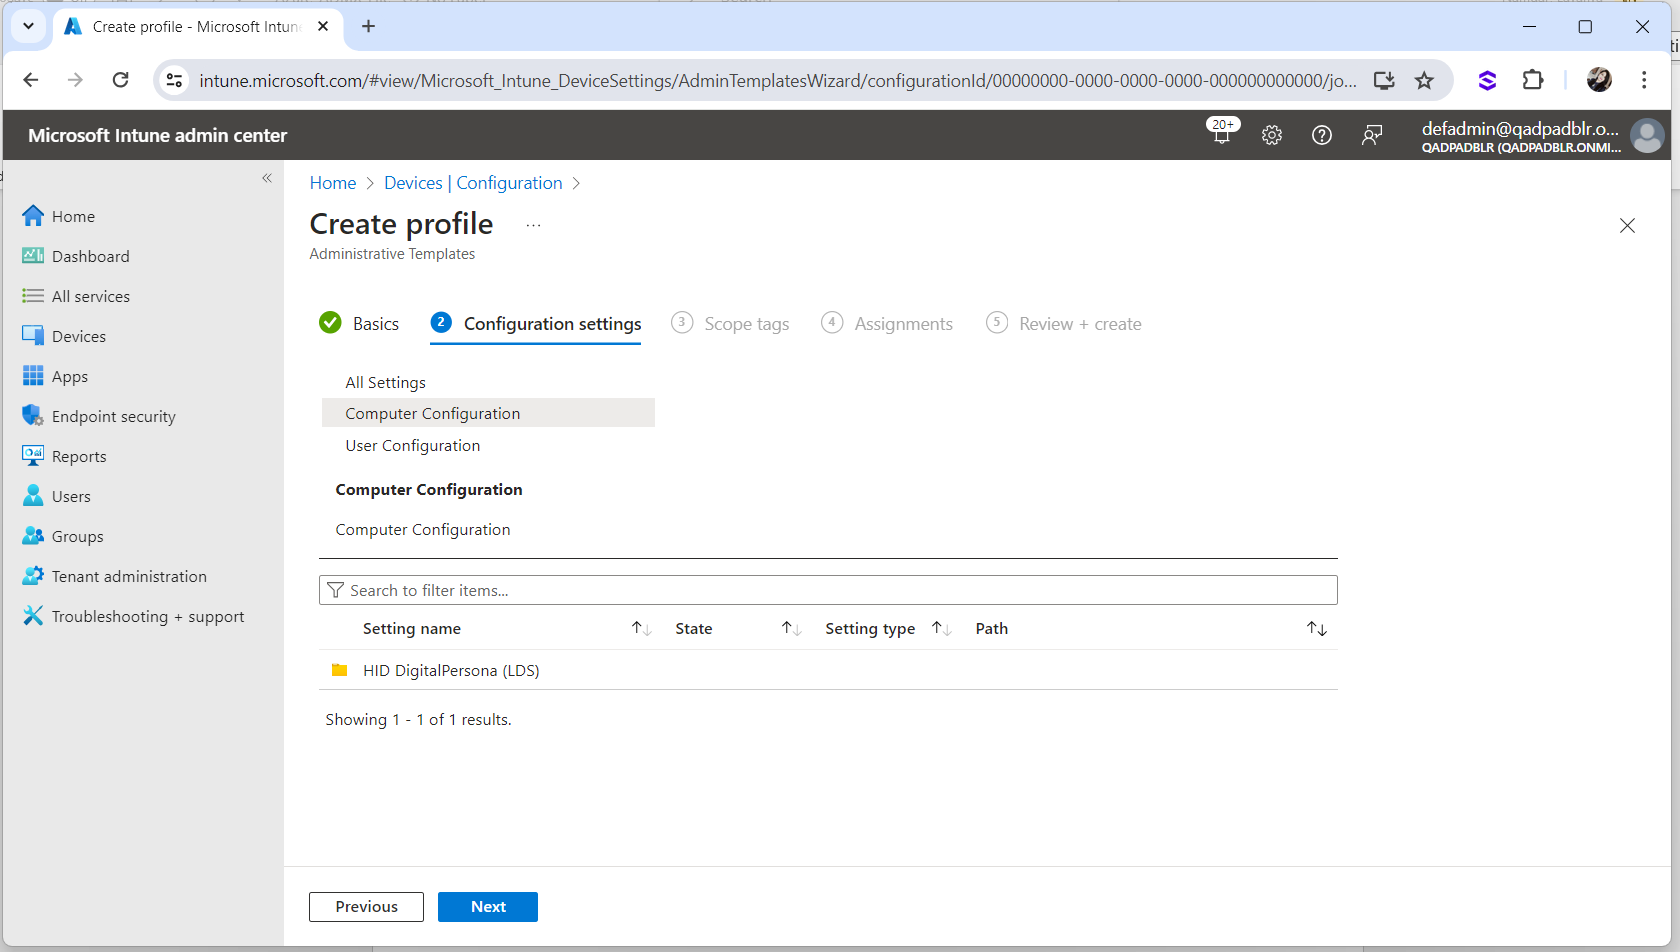Select Computer Configuration tree node
This screenshot has height=952, width=1680.
click(x=488, y=413)
